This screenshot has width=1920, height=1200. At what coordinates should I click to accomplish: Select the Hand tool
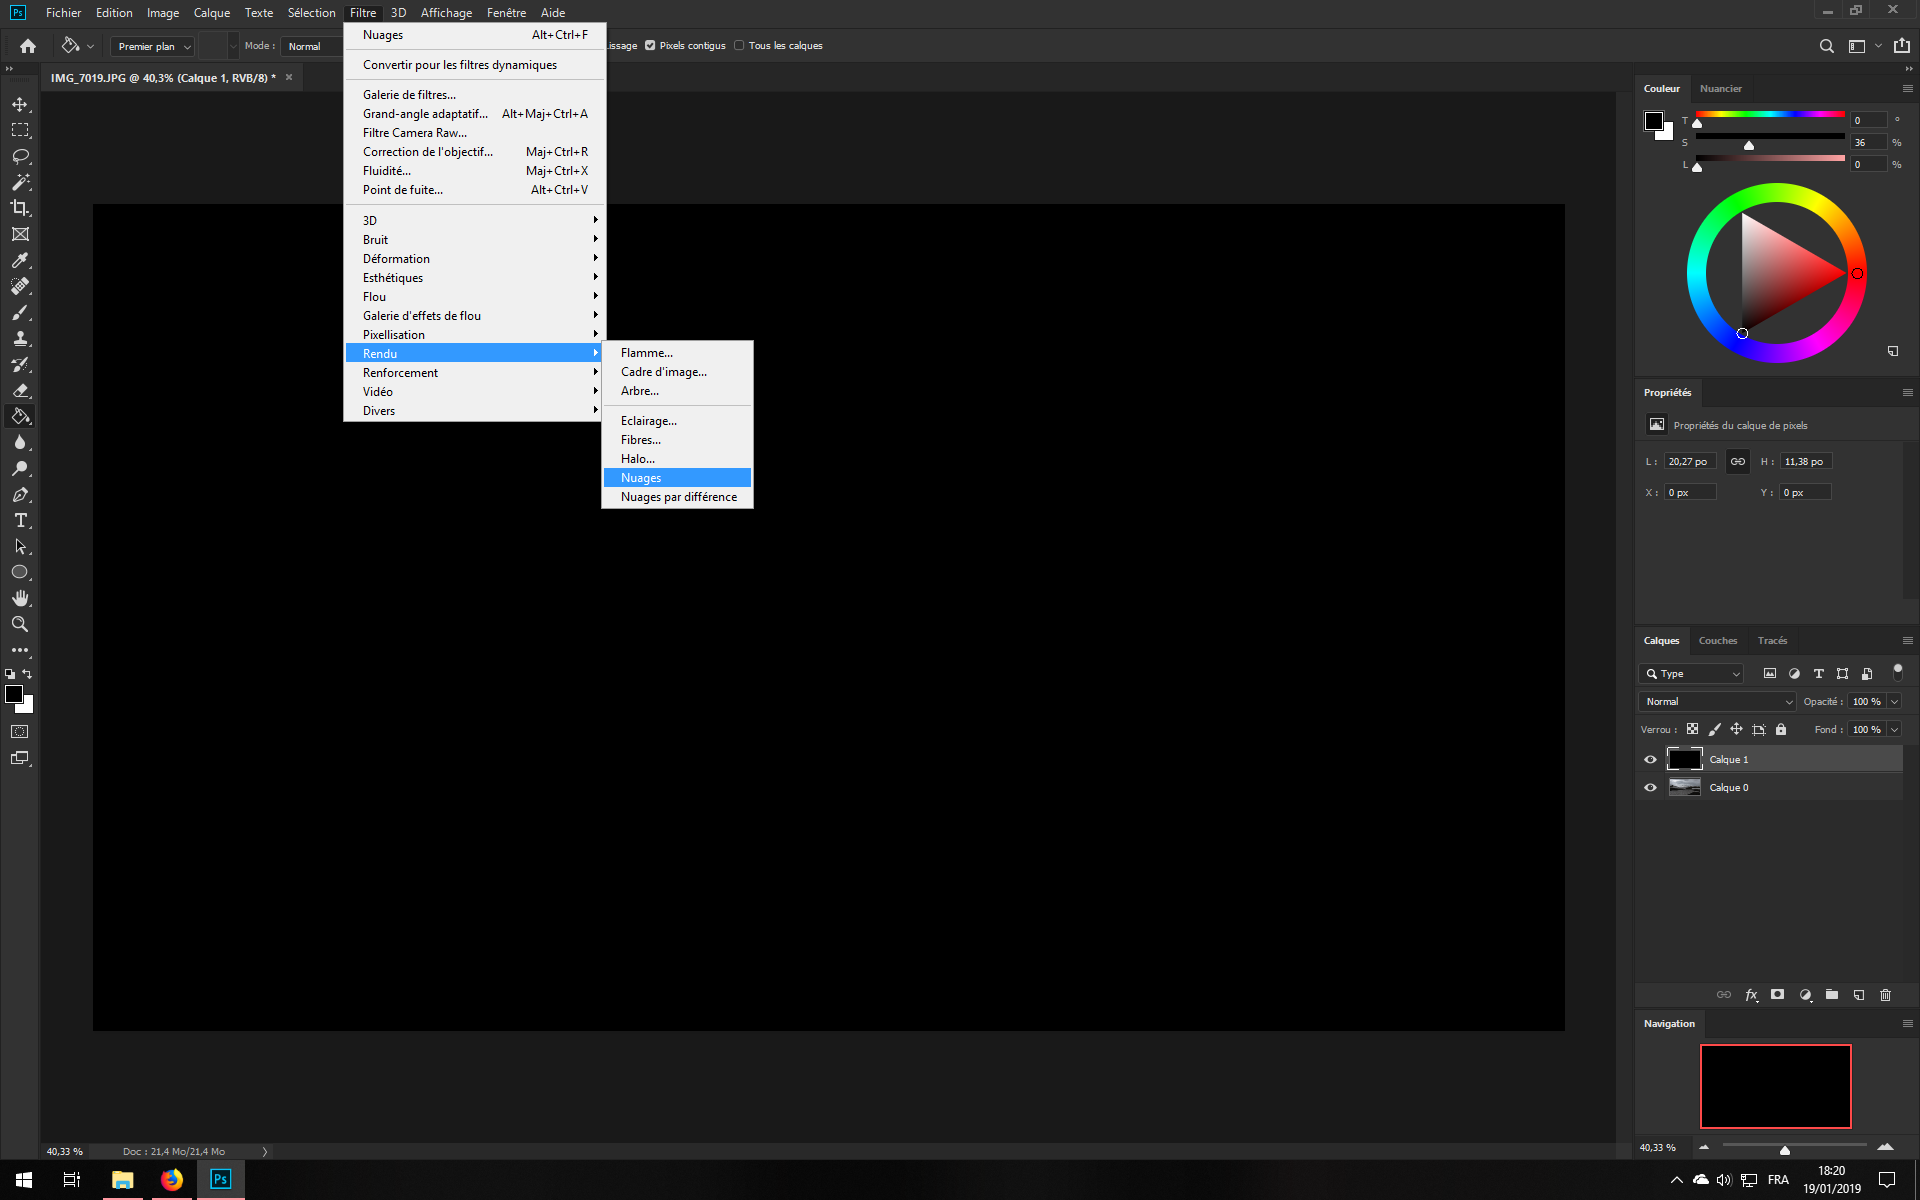(20, 598)
